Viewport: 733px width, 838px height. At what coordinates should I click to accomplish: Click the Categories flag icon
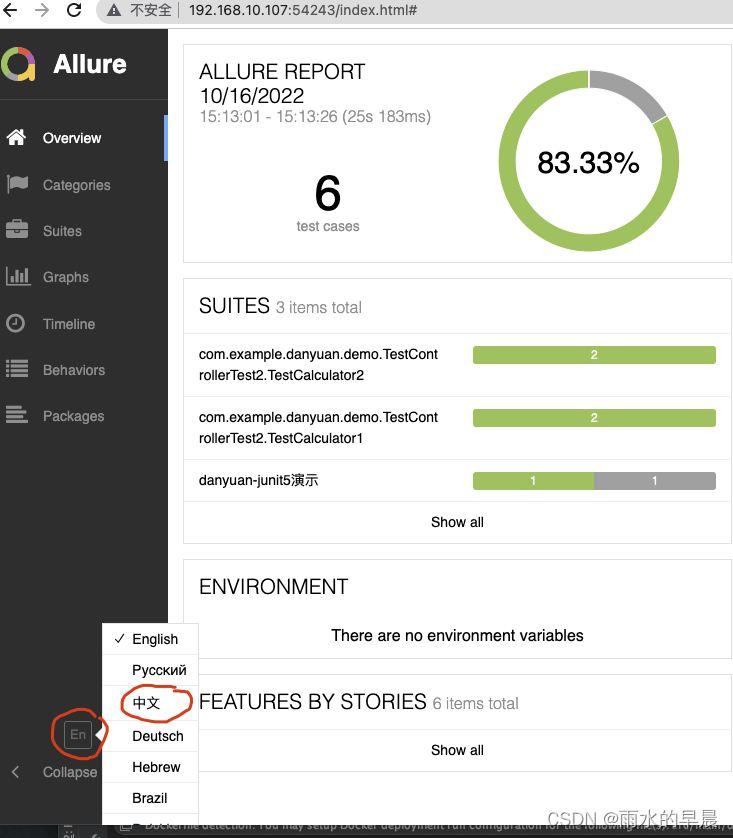17,184
